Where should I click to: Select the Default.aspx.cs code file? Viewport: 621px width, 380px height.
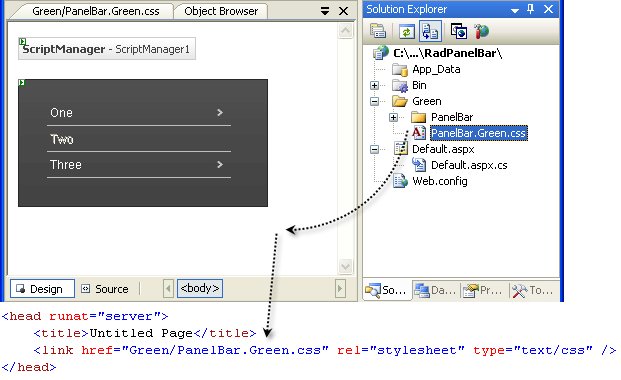point(469,165)
